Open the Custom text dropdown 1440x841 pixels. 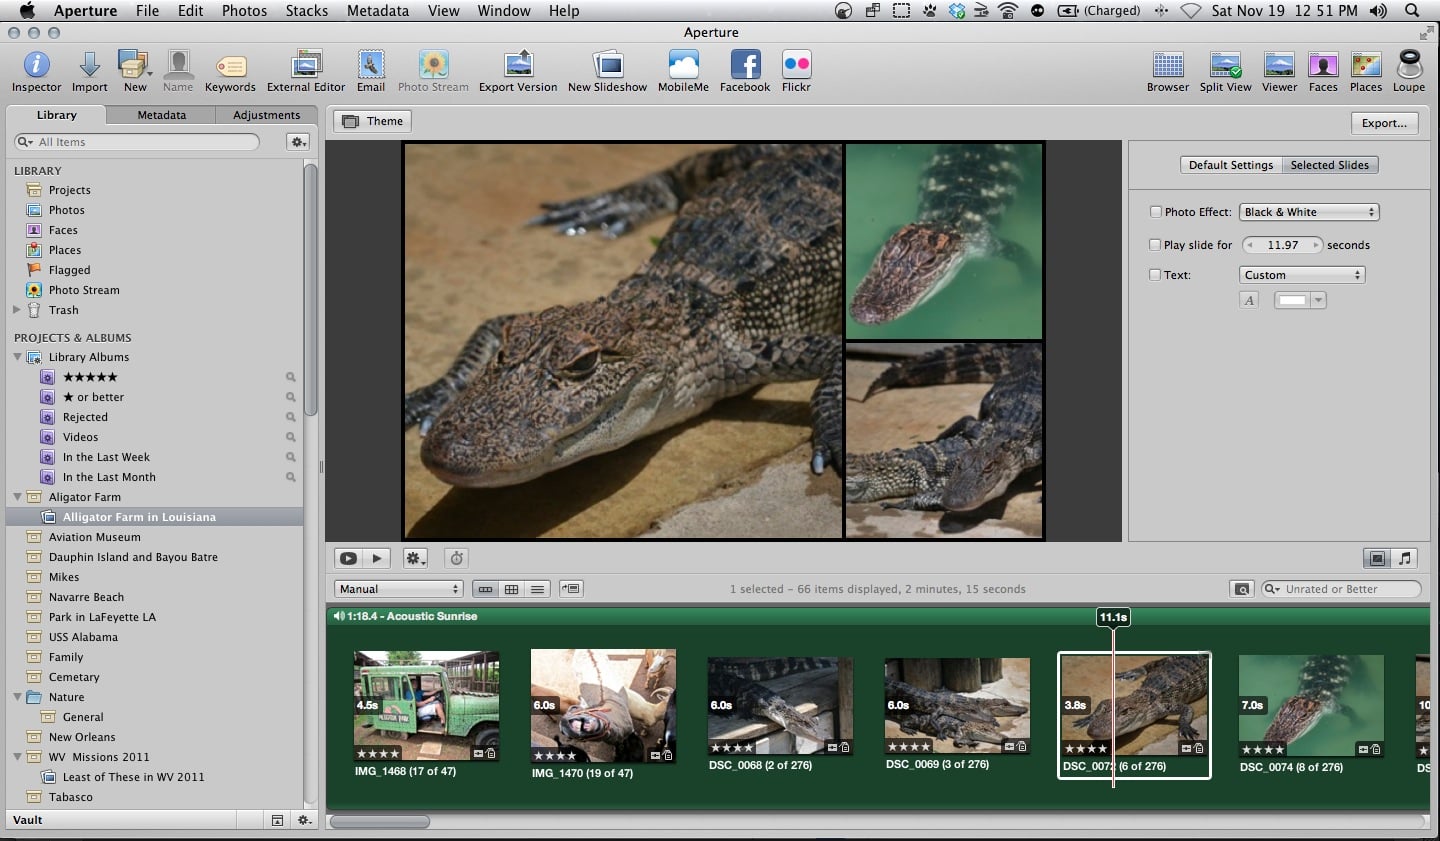pos(1302,275)
